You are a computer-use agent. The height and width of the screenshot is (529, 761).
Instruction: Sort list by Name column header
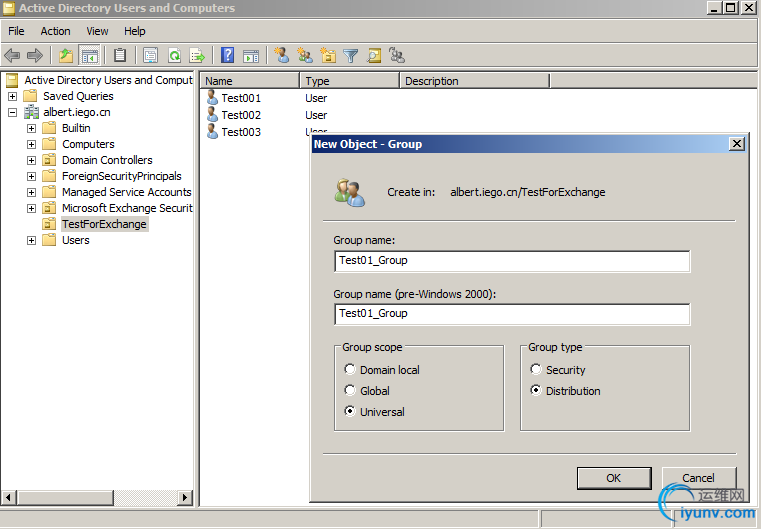click(249, 81)
